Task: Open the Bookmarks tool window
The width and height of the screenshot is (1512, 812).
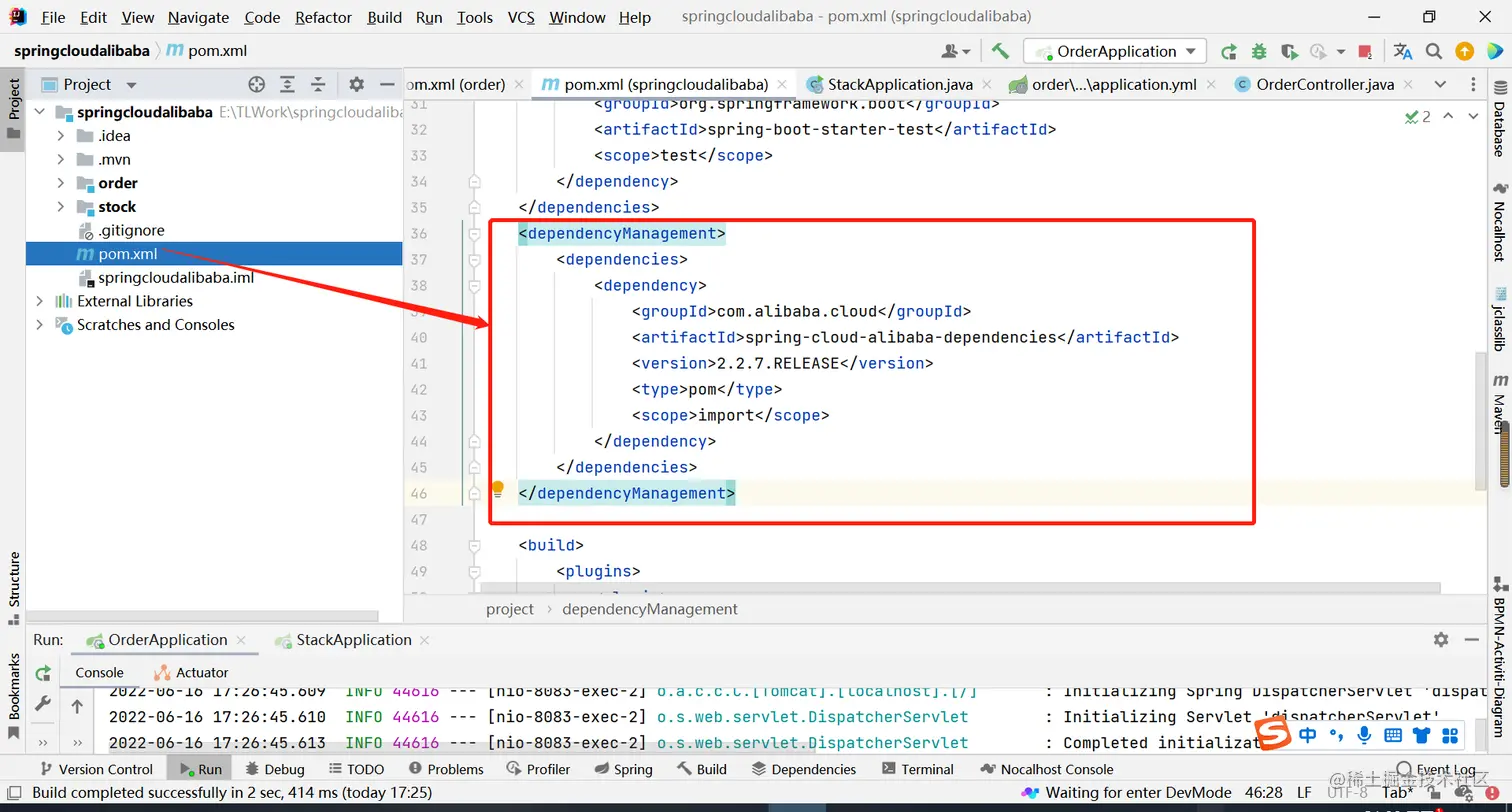Action: pyautogui.click(x=14, y=695)
